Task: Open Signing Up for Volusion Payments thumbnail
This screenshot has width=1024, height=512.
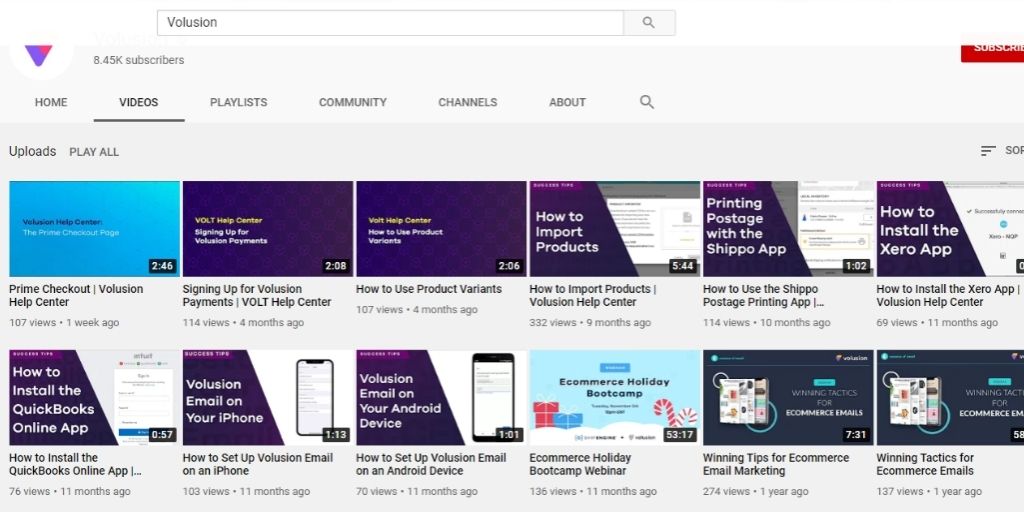Action: click(x=268, y=229)
